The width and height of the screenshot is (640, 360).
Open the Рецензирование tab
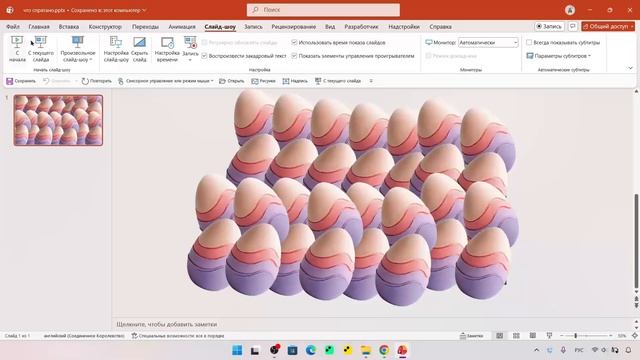293,27
